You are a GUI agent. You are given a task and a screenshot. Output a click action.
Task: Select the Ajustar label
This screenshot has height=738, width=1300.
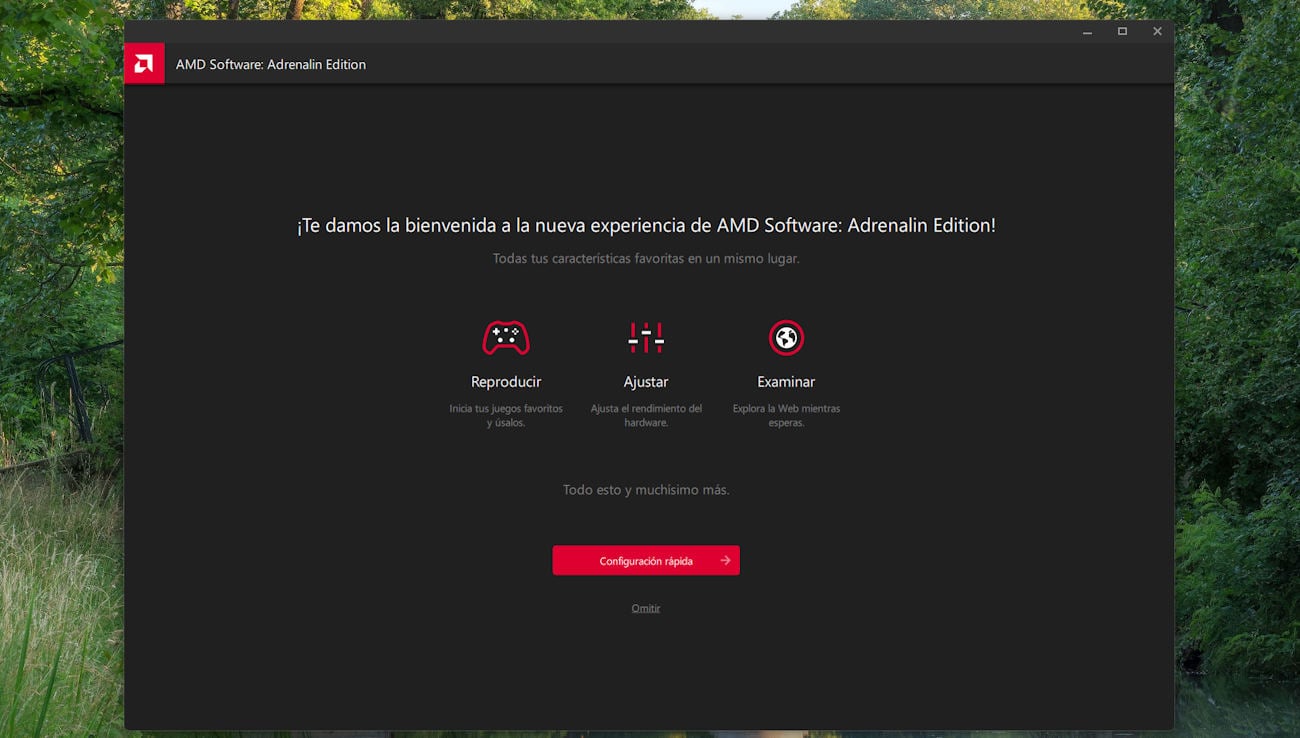click(646, 382)
